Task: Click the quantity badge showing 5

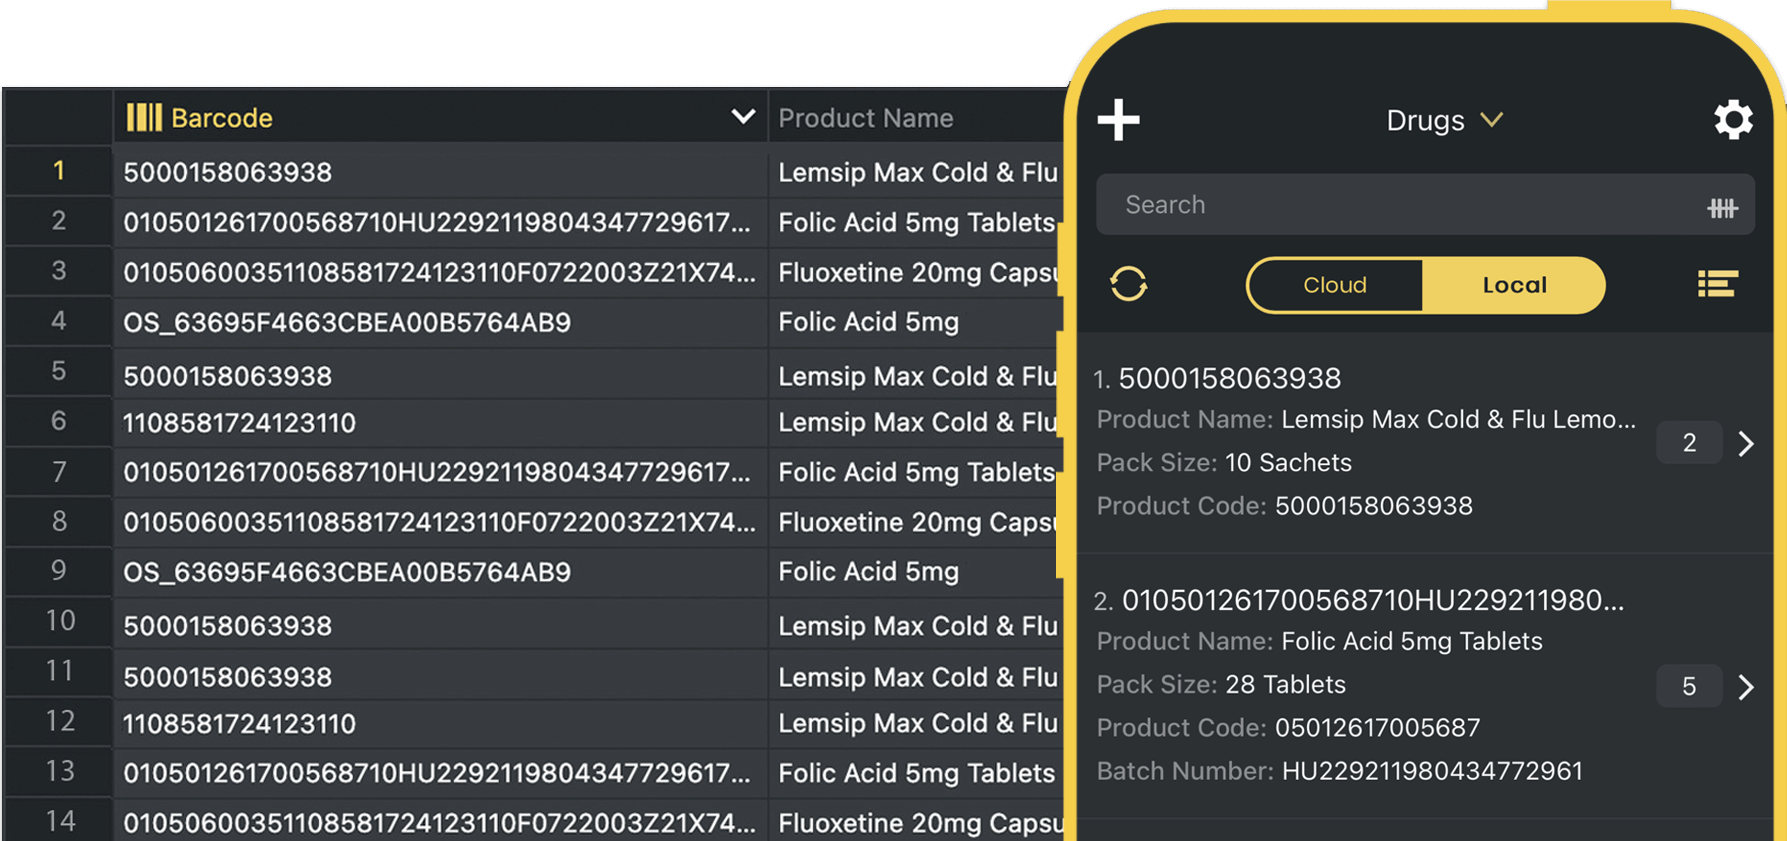Action: pos(1689,687)
